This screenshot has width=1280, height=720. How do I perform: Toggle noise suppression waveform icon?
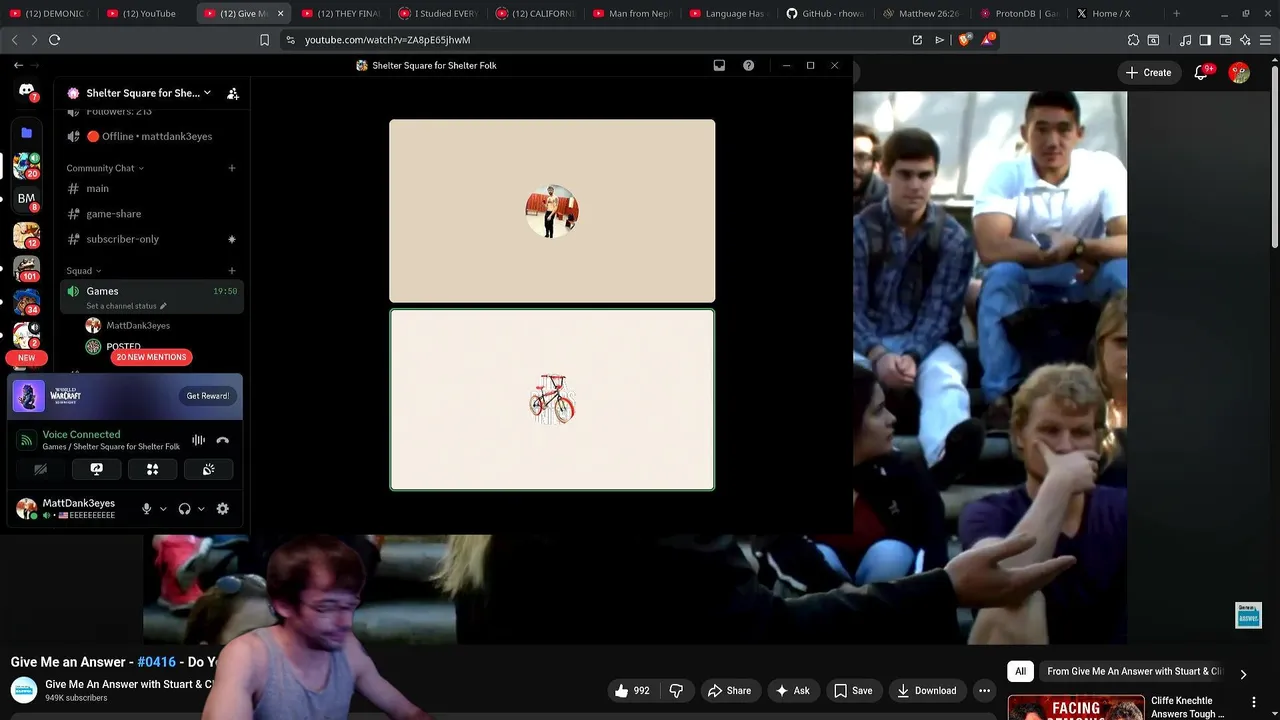[x=198, y=440]
